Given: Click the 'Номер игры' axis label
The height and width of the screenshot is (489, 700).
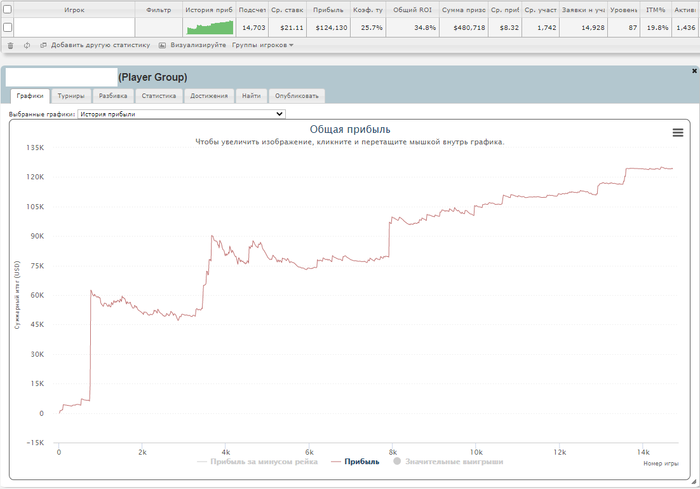Looking at the screenshot, I should point(661,464).
